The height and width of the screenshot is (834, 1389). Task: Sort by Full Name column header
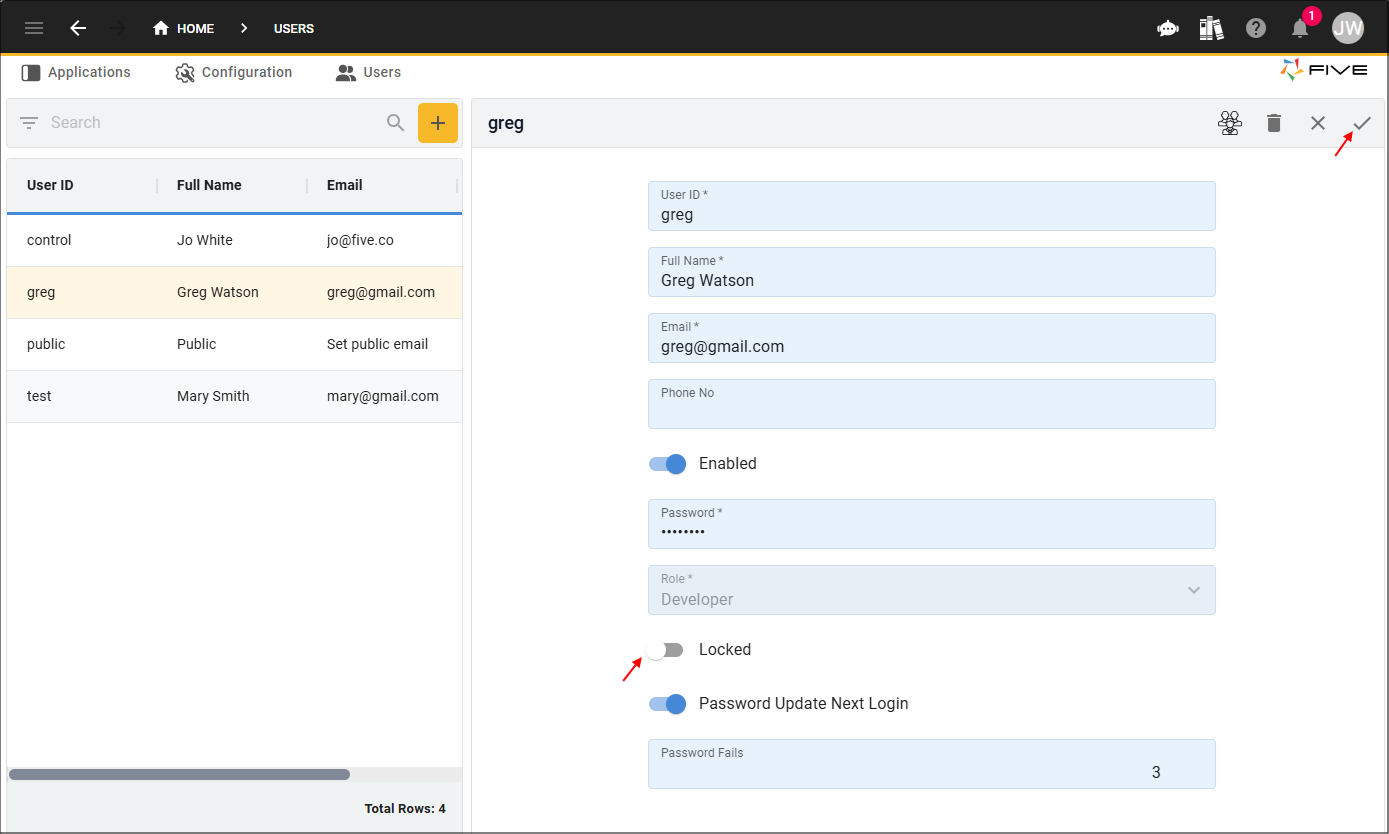point(209,185)
